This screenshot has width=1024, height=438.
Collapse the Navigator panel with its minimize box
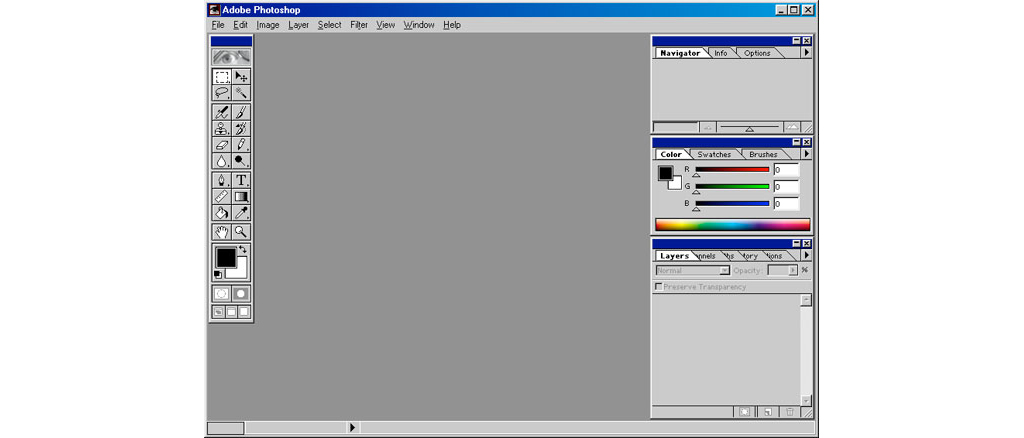(797, 40)
